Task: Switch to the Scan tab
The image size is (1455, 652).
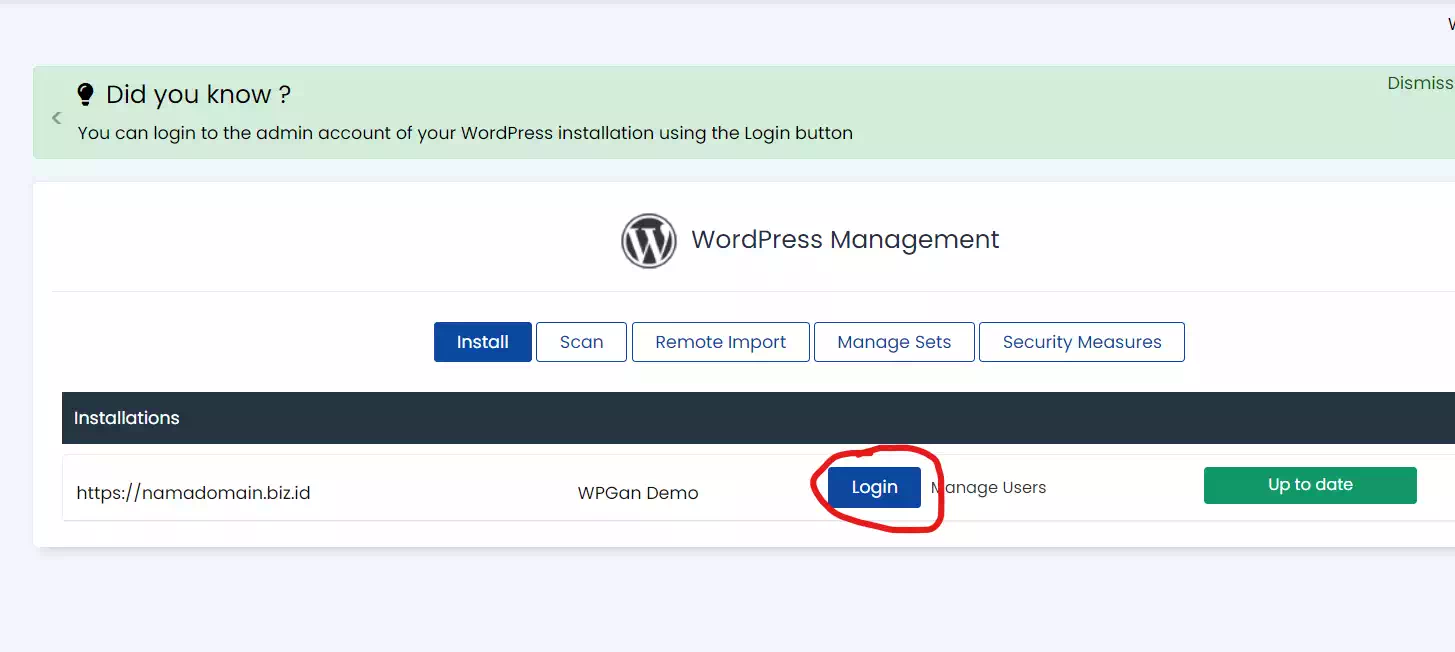Action: tap(581, 342)
